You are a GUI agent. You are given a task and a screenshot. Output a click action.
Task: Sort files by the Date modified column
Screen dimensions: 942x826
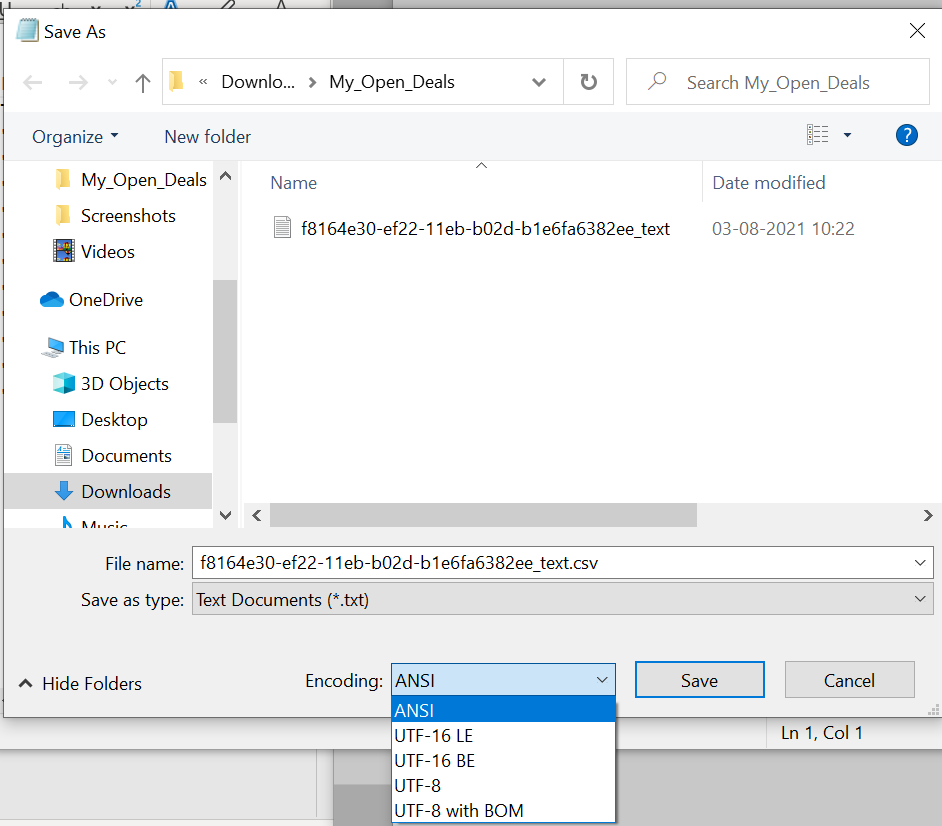(x=768, y=182)
